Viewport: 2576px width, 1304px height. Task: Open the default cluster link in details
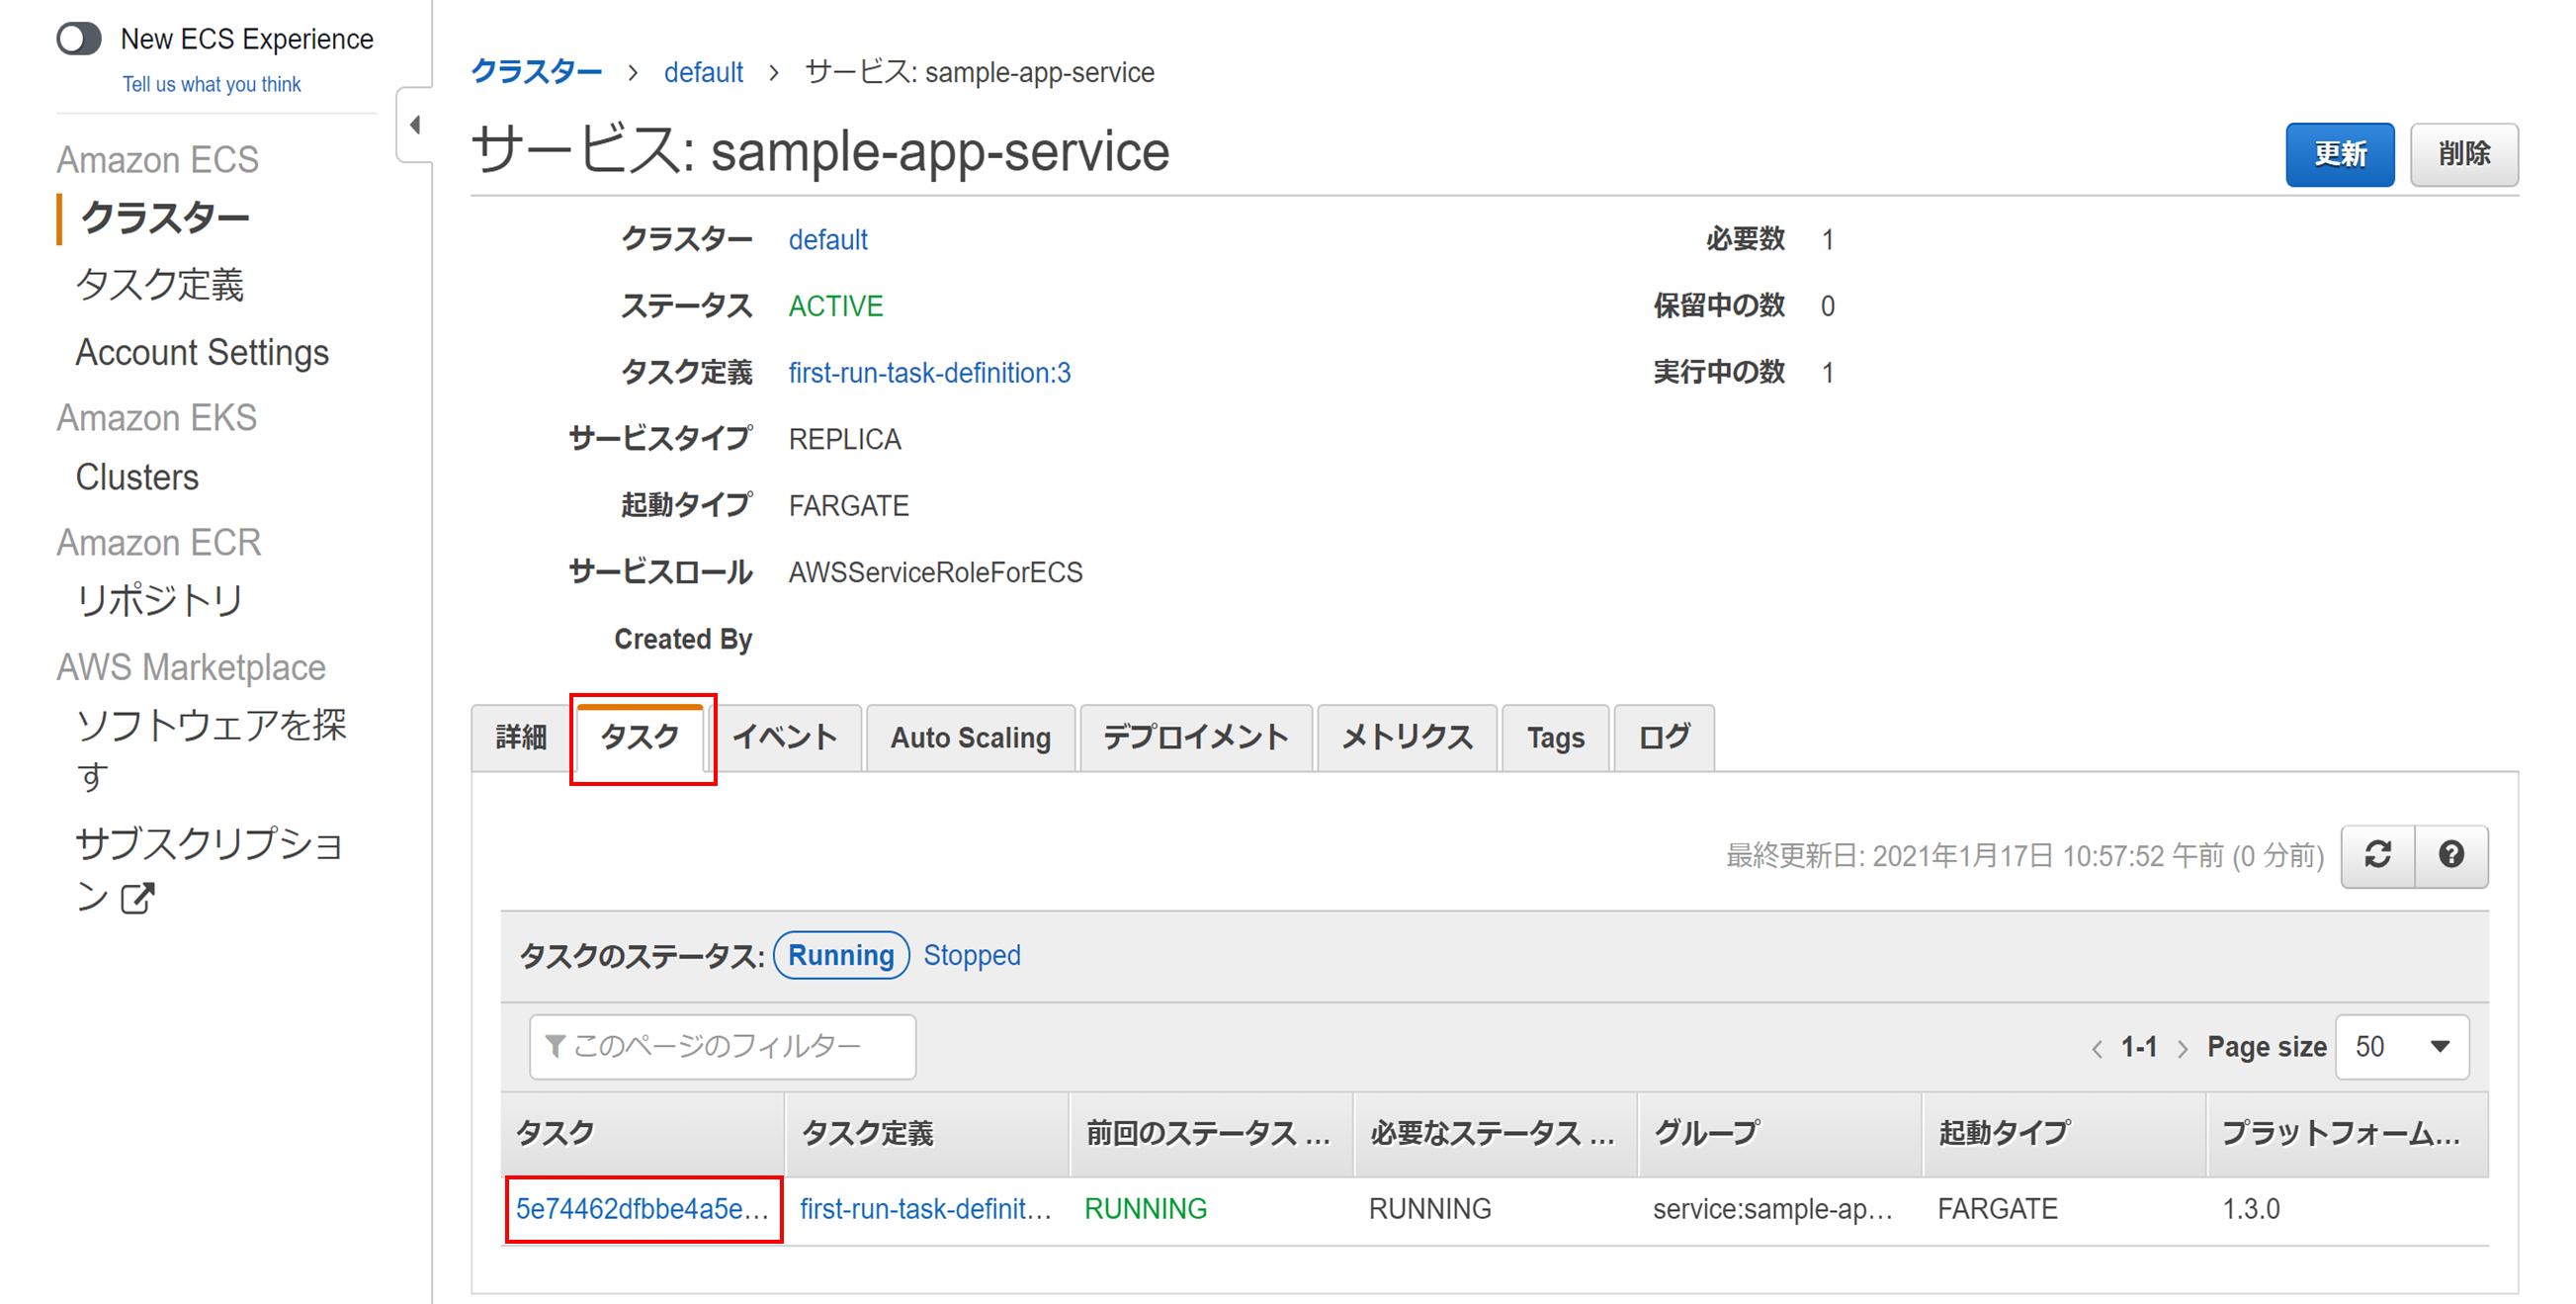(x=827, y=240)
